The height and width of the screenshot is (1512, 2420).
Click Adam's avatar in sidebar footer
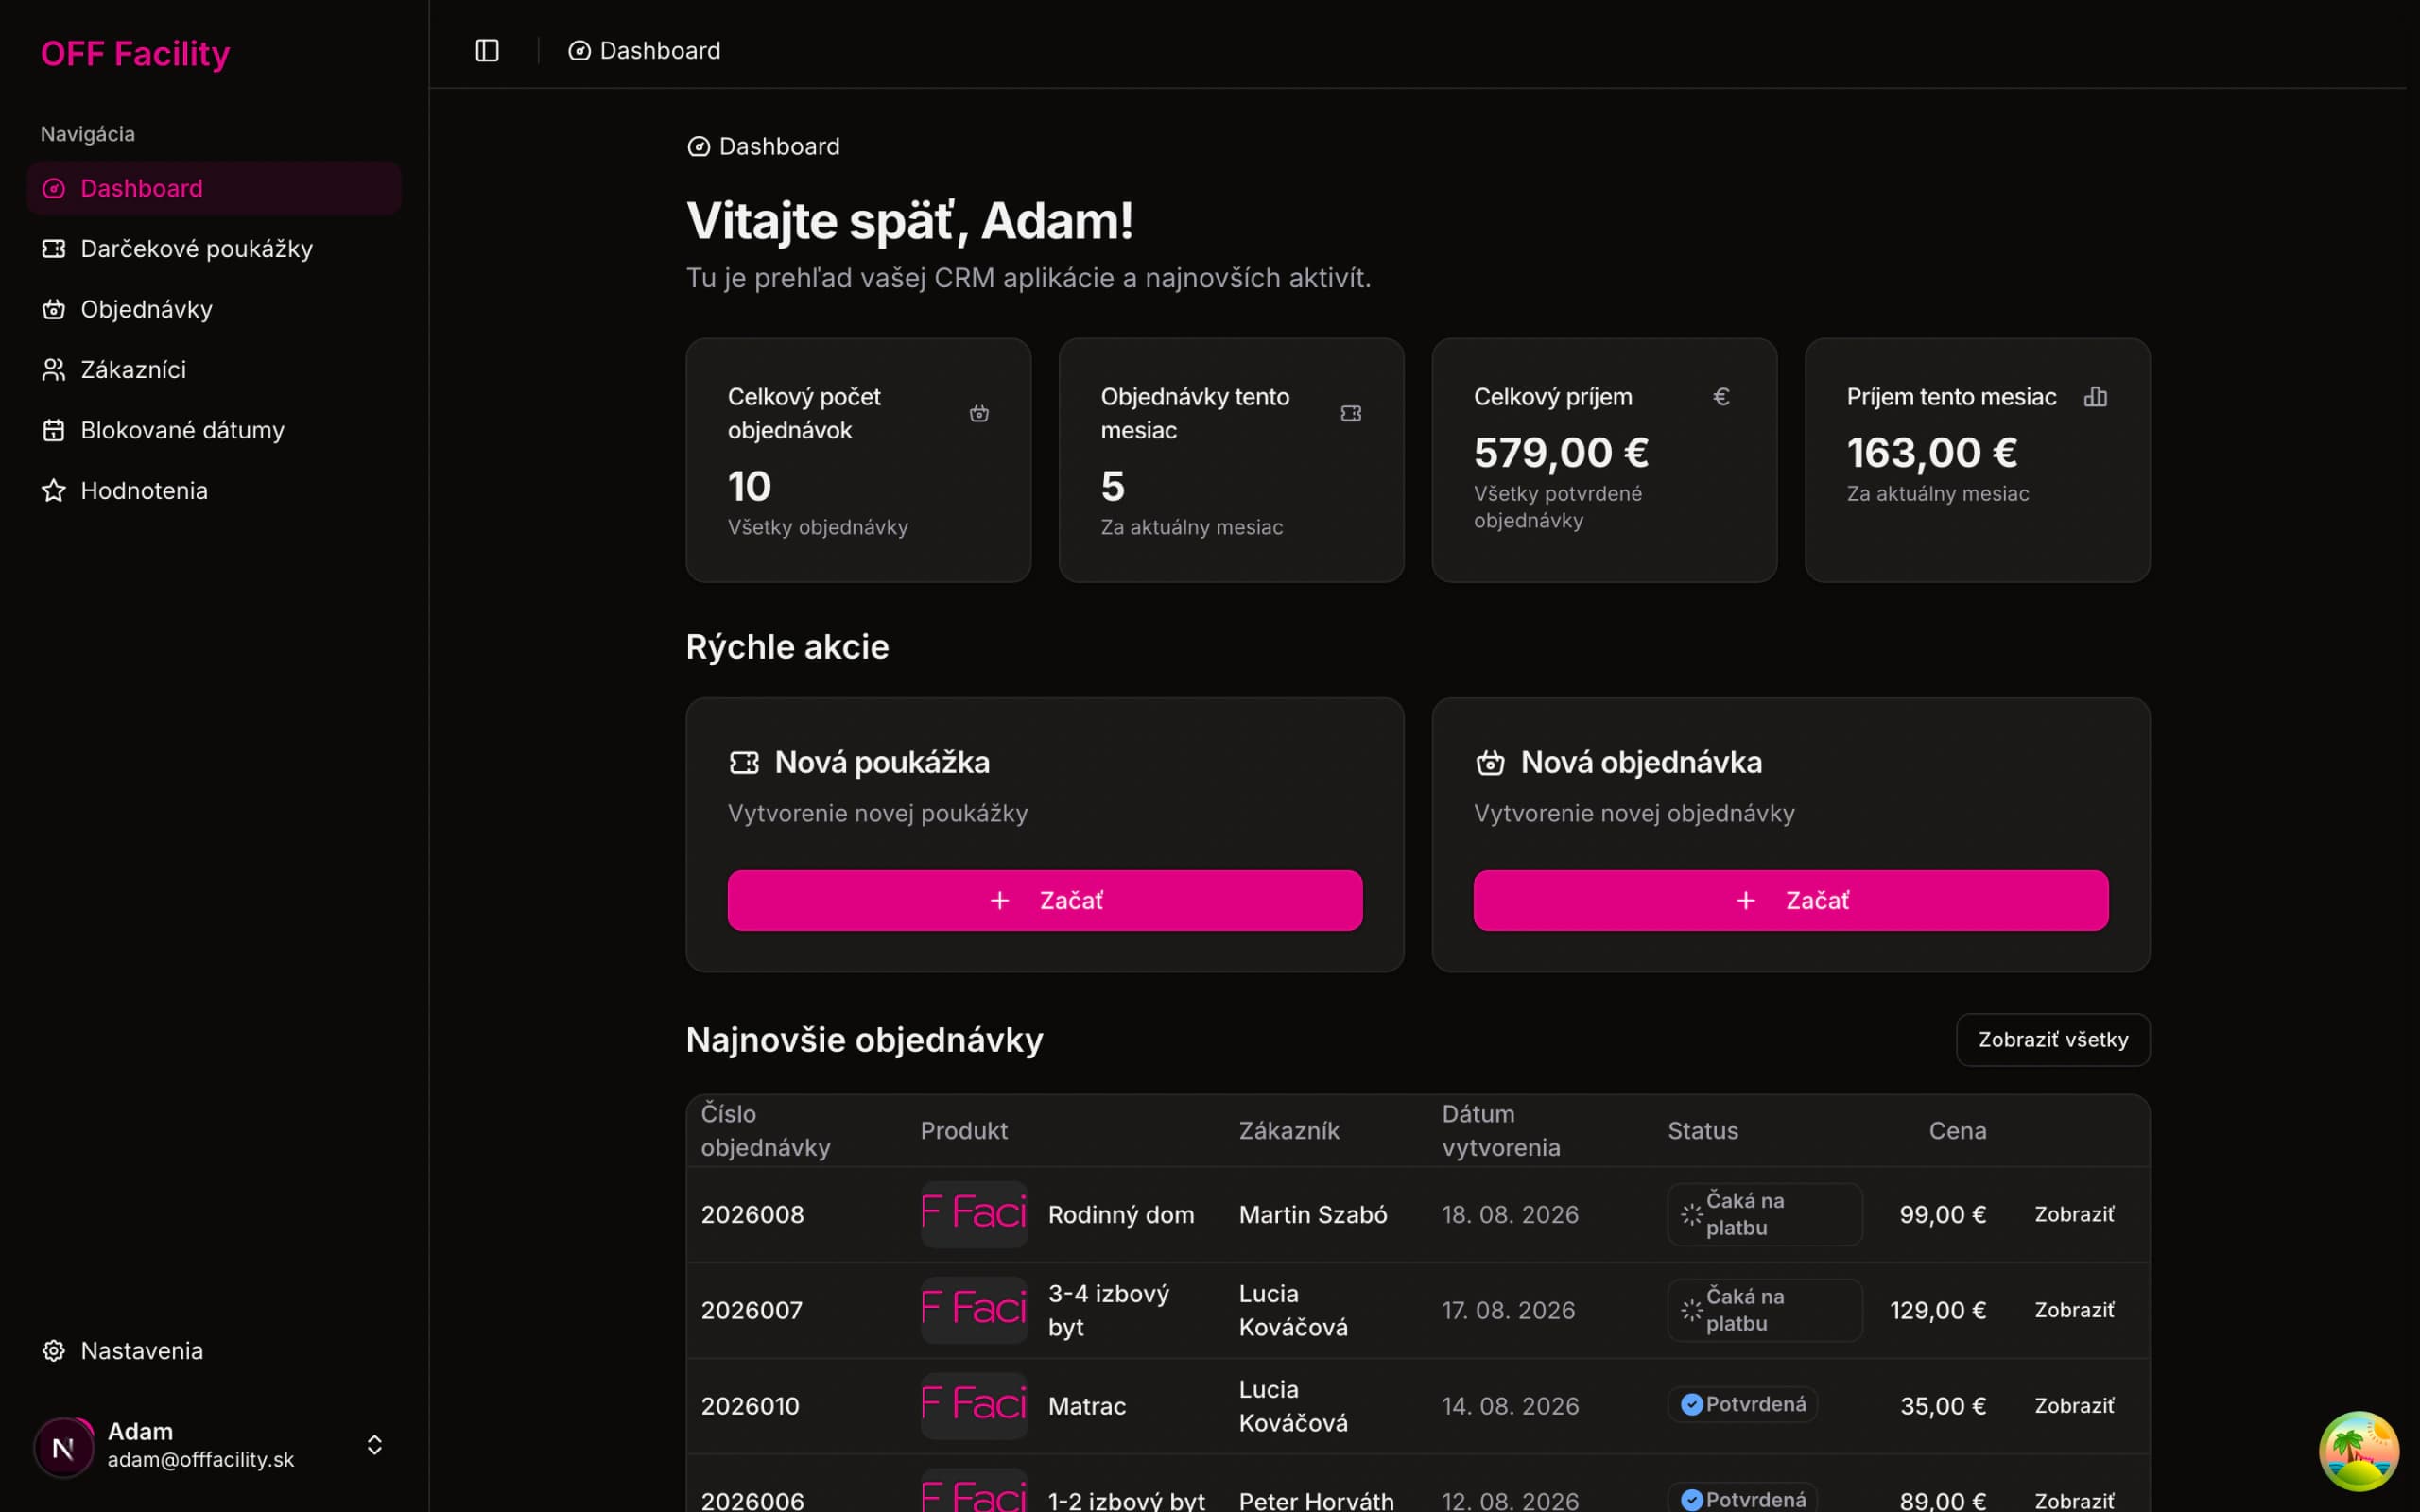(x=64, y=1446)
